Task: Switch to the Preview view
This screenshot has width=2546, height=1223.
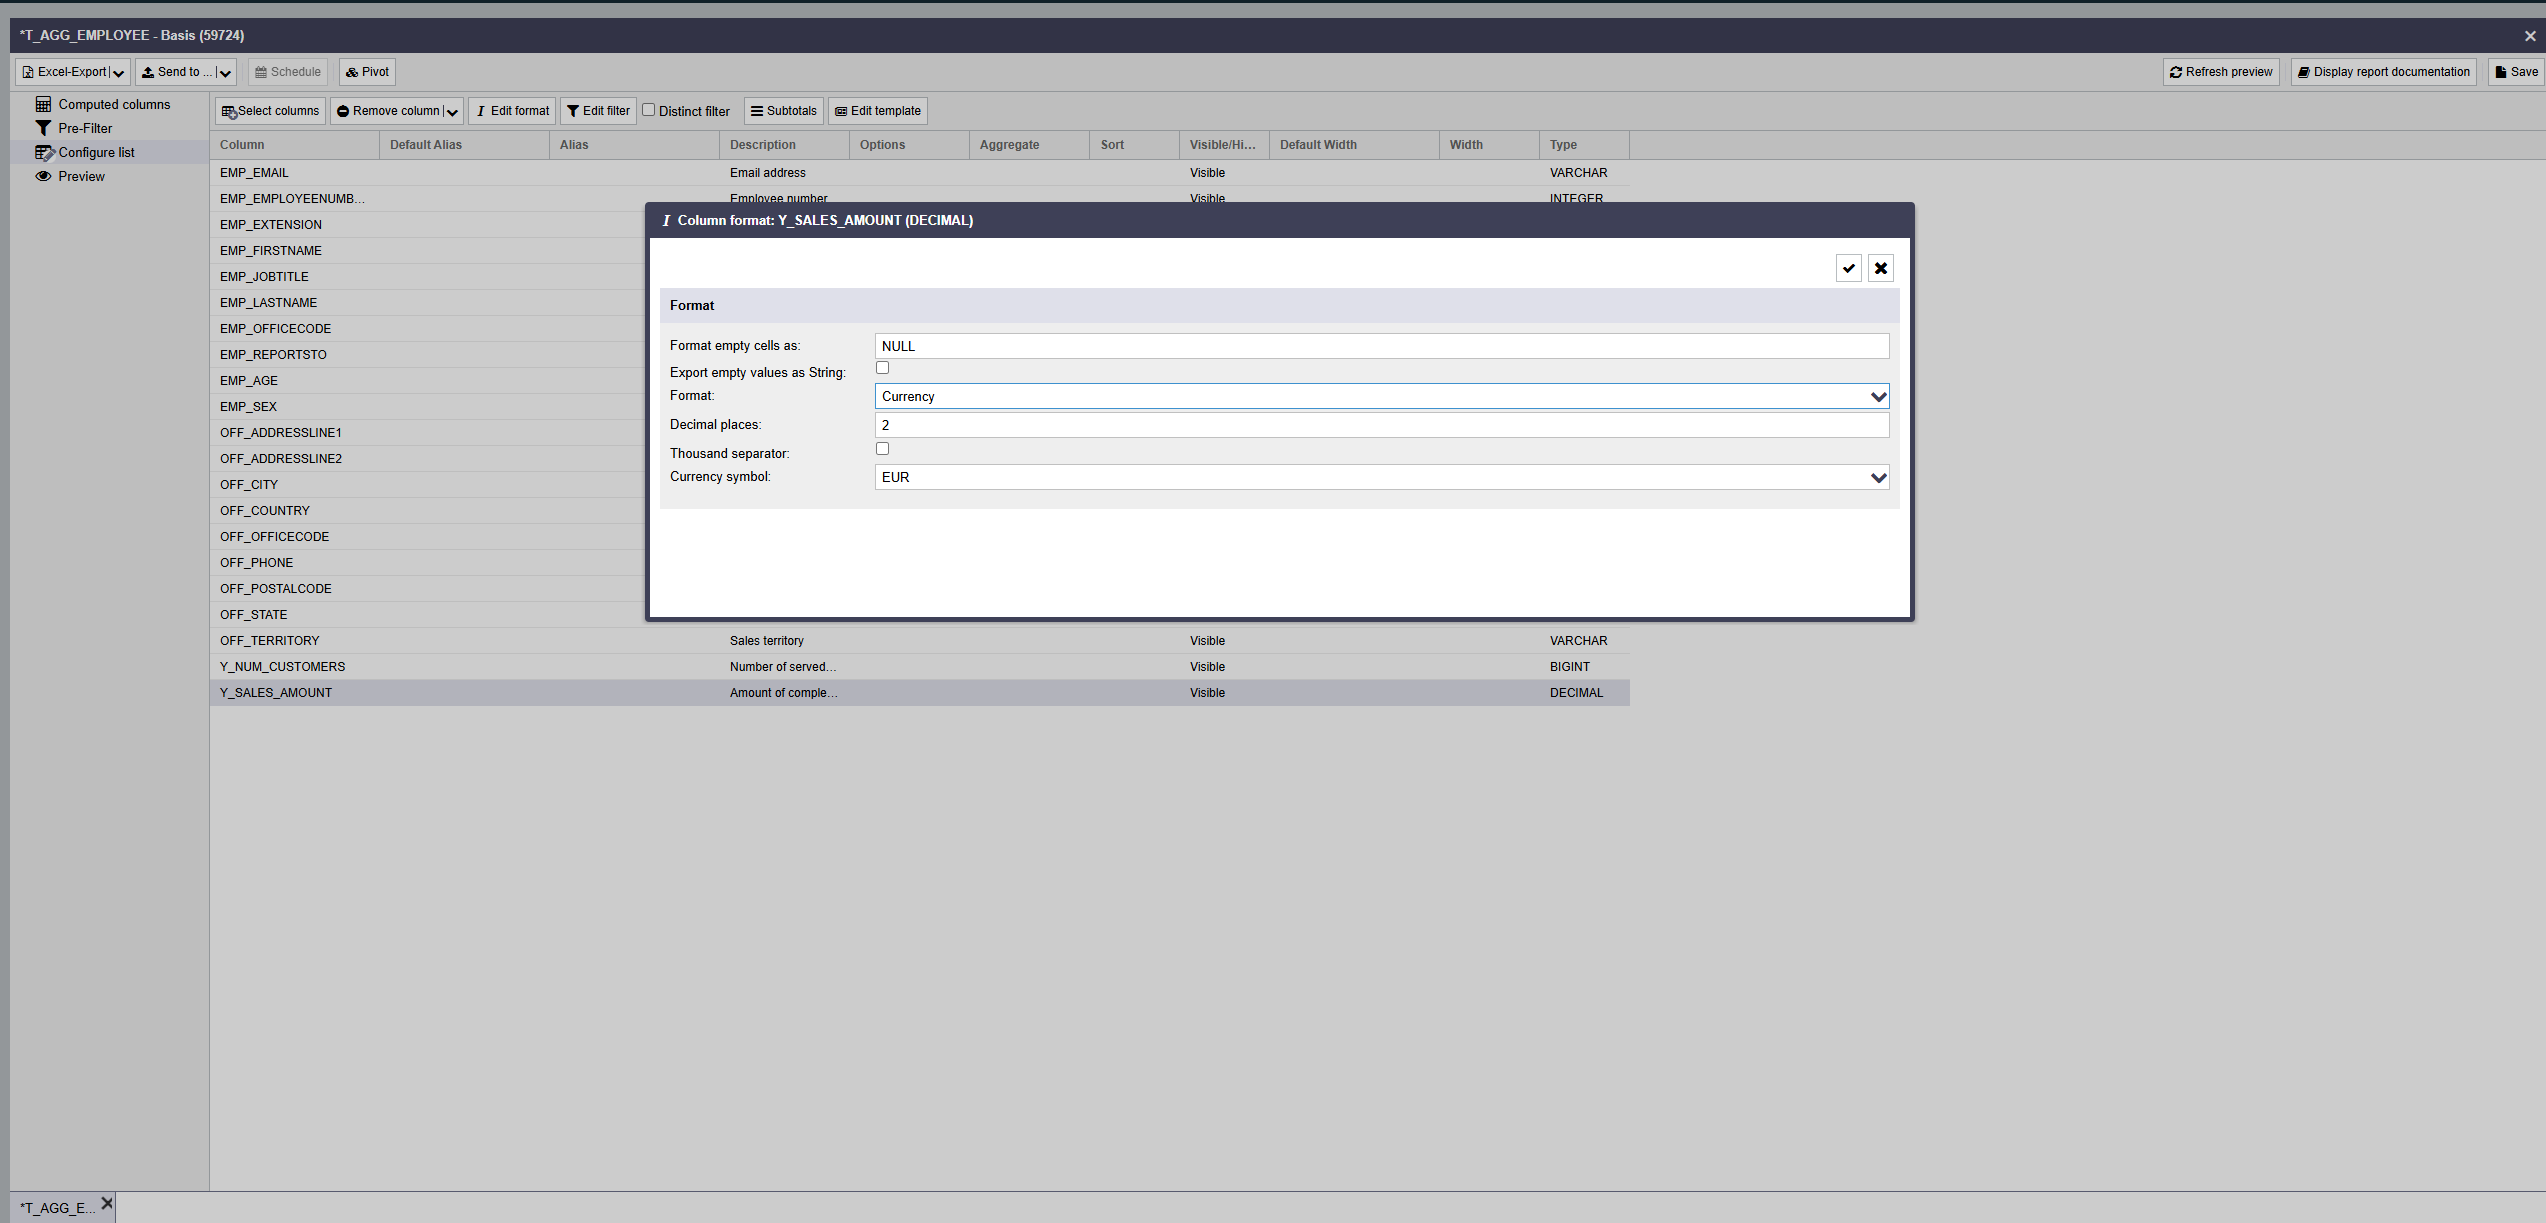Action: pyautogui.click(x=80, y=176)
